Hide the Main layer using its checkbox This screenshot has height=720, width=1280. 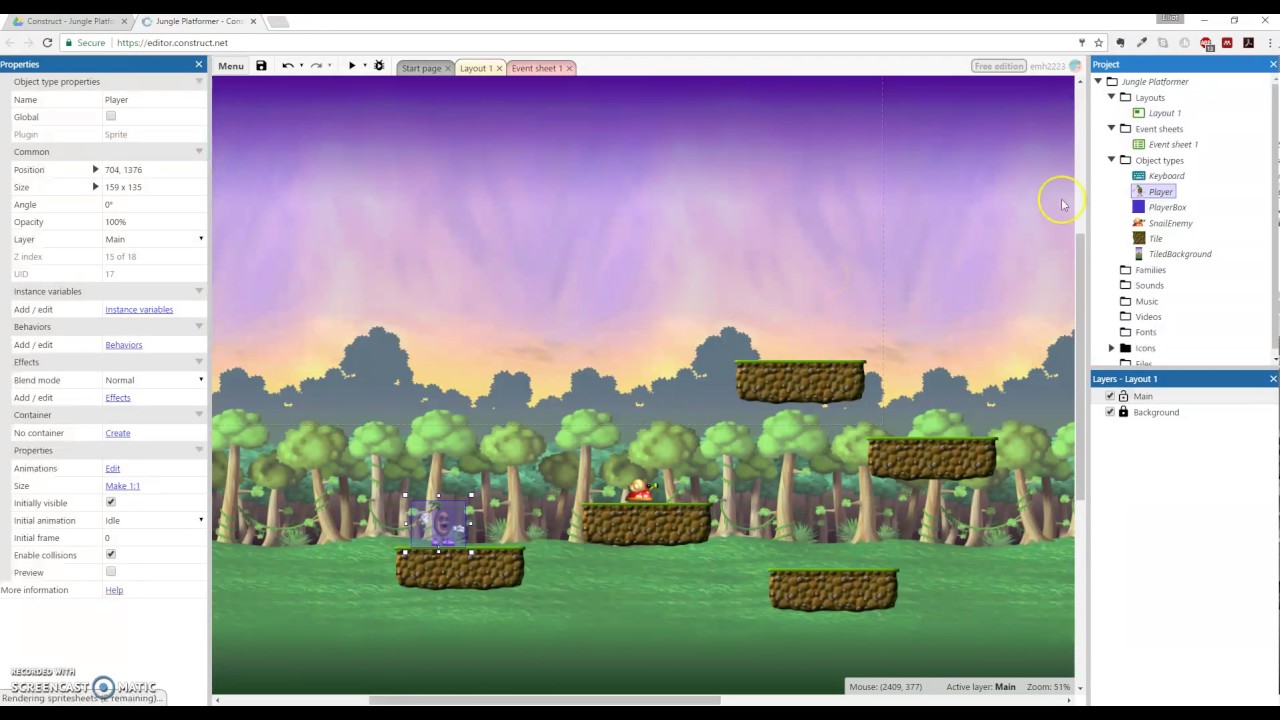click(x=1109, y=396)
